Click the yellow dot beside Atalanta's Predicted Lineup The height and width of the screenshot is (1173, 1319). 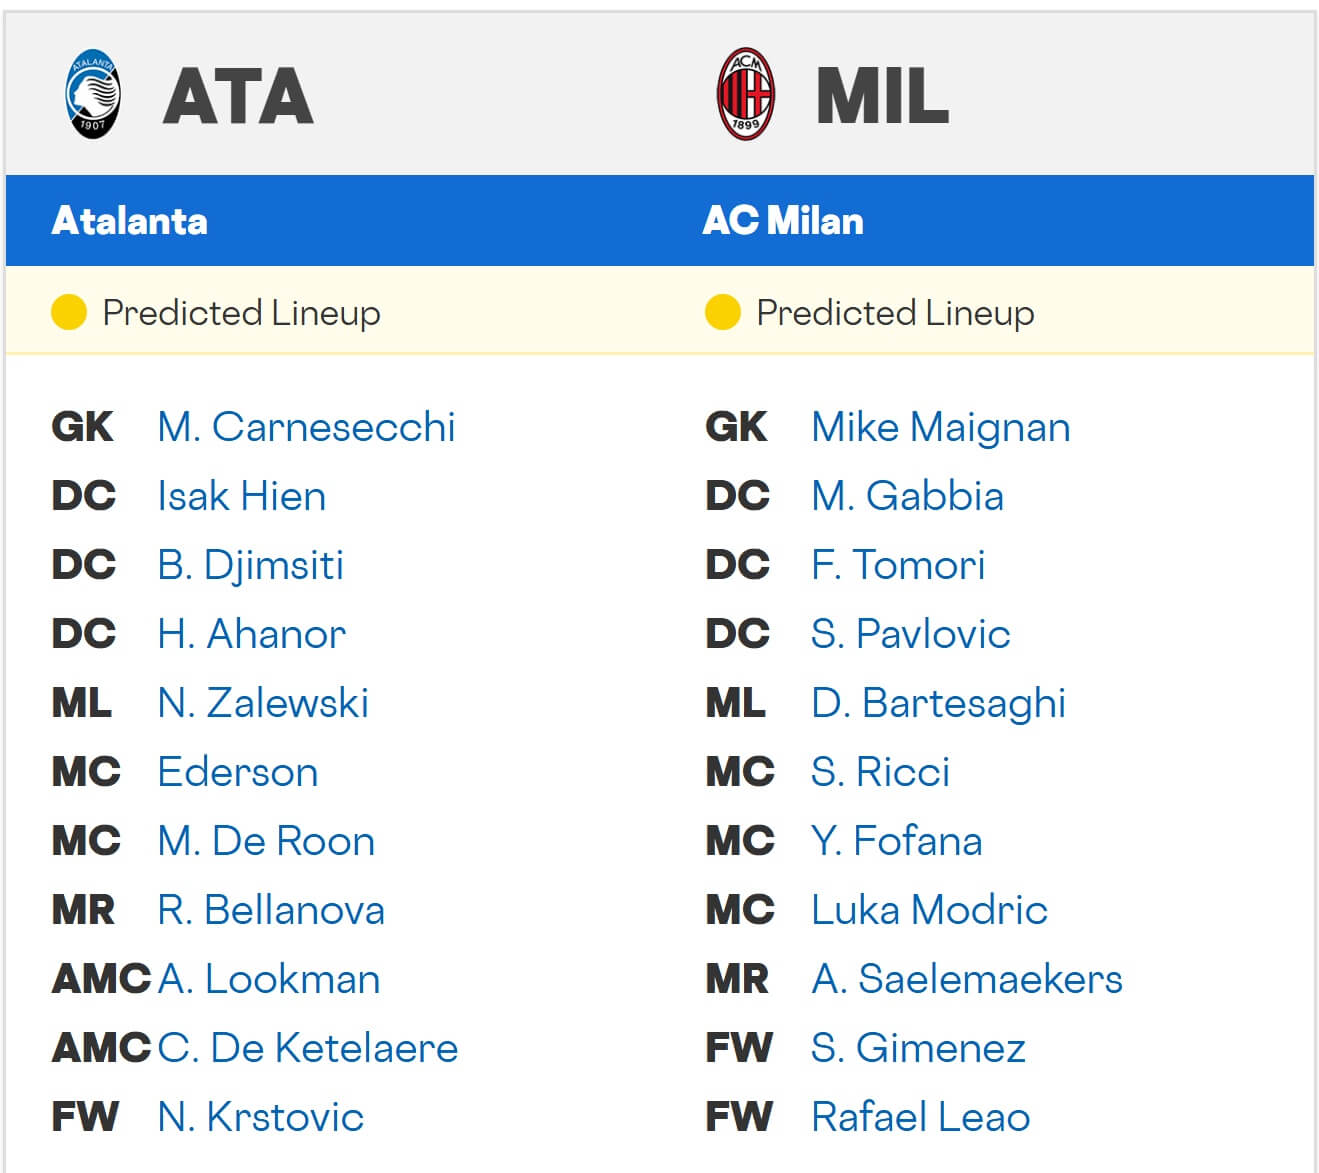[x=69, y=313]
